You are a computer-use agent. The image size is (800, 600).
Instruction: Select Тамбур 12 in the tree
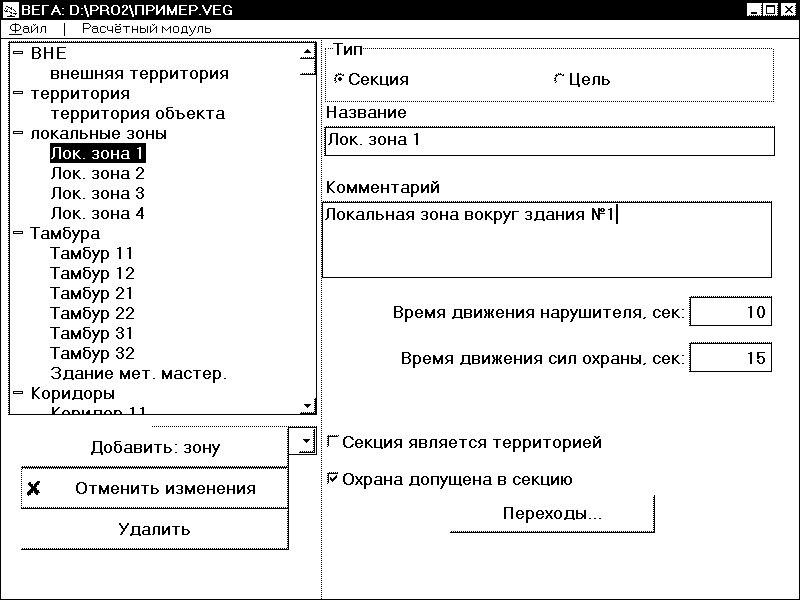pos(92,273)
